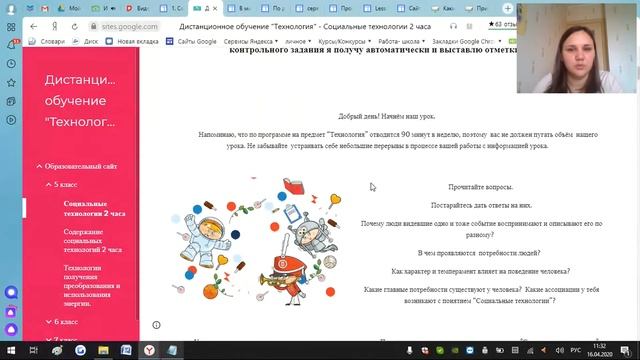Open the history clock icon in the sidebar
The height and width of the screenshot is (360, 640).
(11, 64)
